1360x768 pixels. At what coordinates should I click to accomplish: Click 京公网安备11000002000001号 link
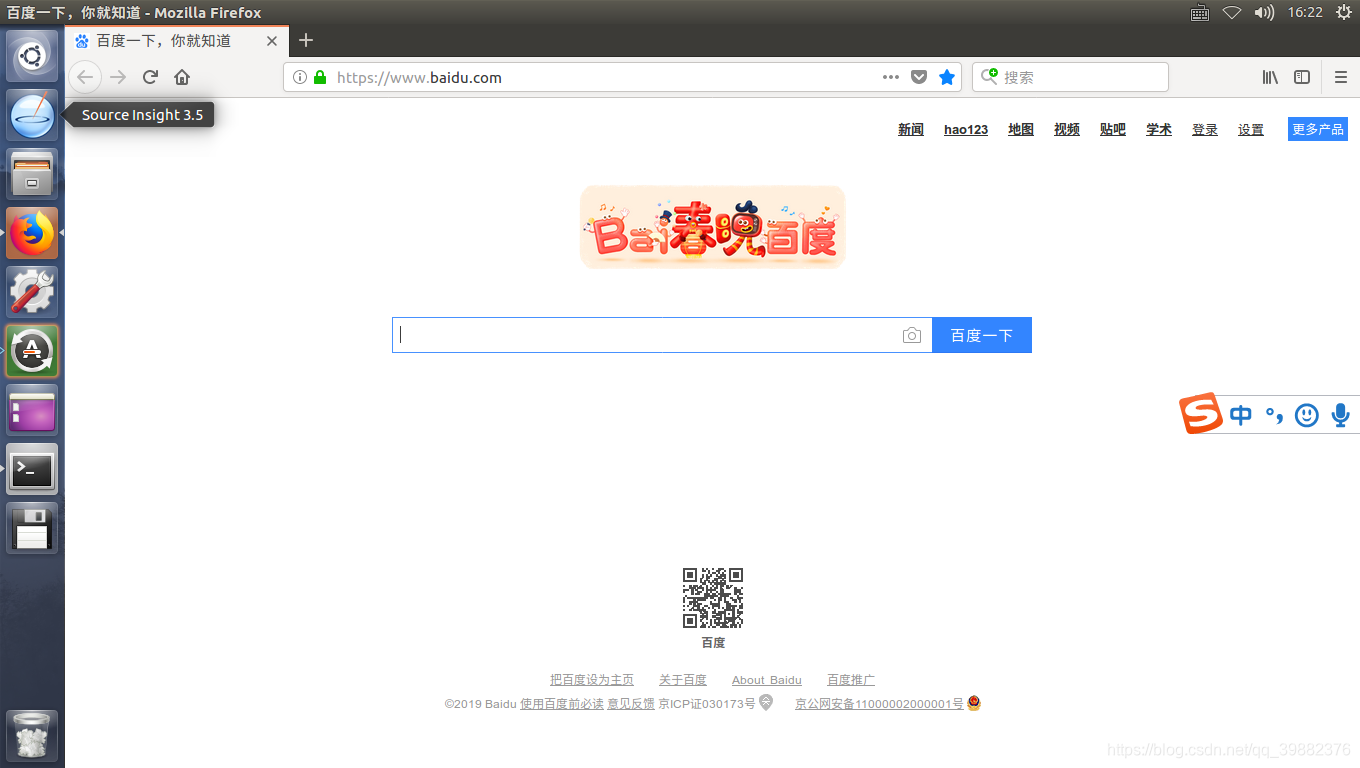879,704
